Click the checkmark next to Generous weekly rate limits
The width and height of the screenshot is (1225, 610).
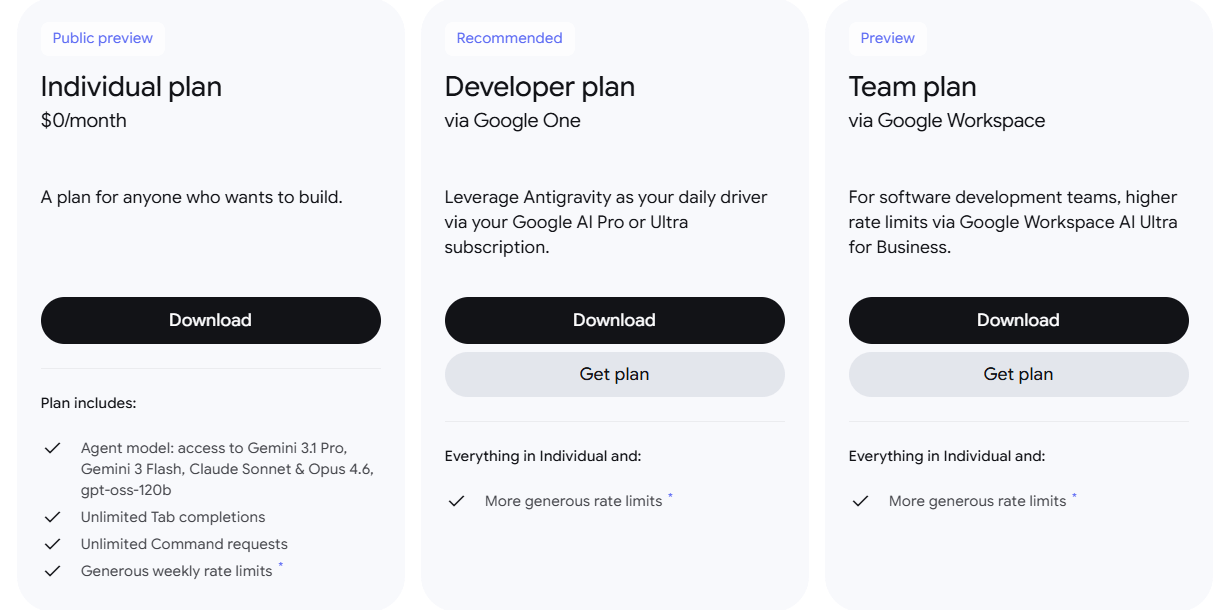[53, 571]
